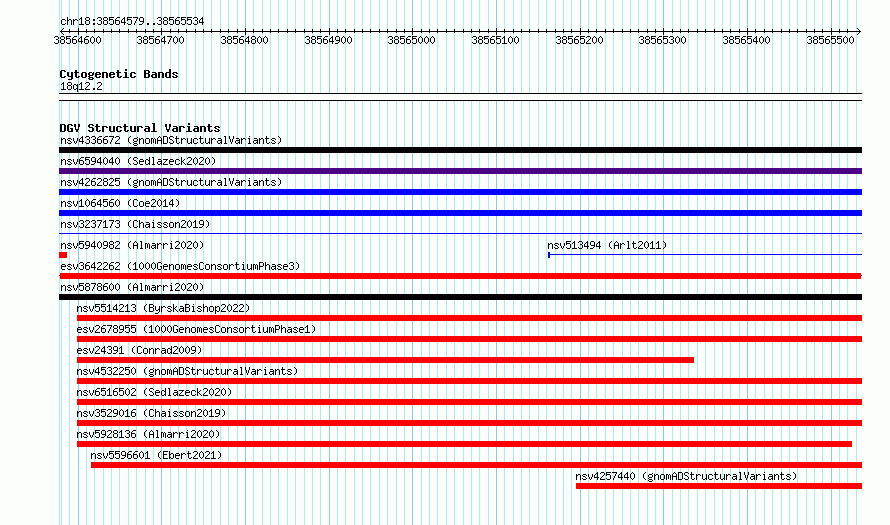This screenshot has width=890, height=525.
Task: Click the ruler's right end arrow
Action: [859, 31]
